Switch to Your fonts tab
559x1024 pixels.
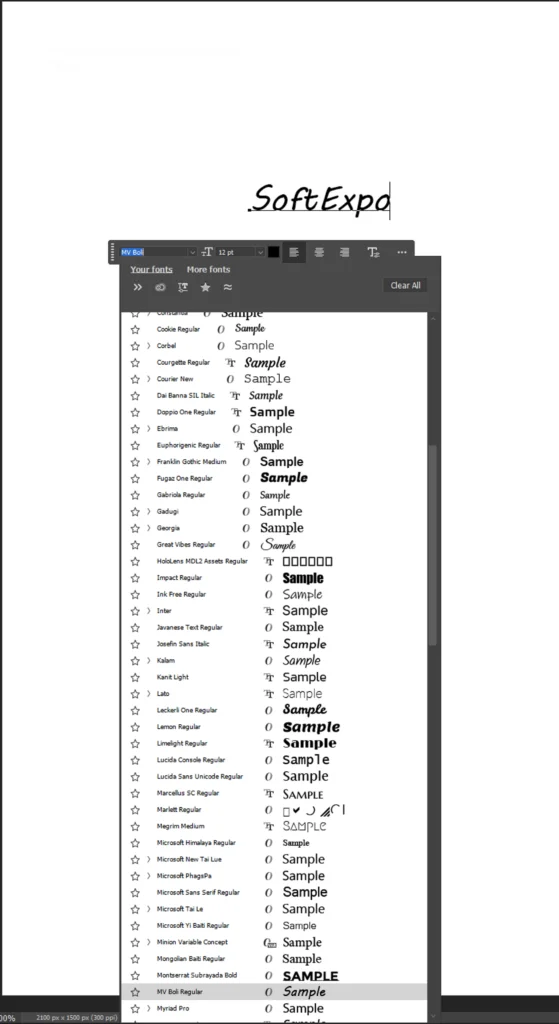point(152,269)
